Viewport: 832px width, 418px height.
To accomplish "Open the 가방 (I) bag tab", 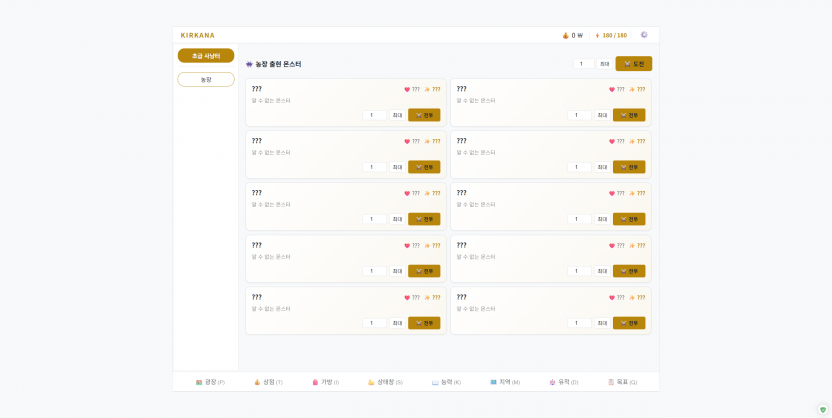I will [326, 382].
